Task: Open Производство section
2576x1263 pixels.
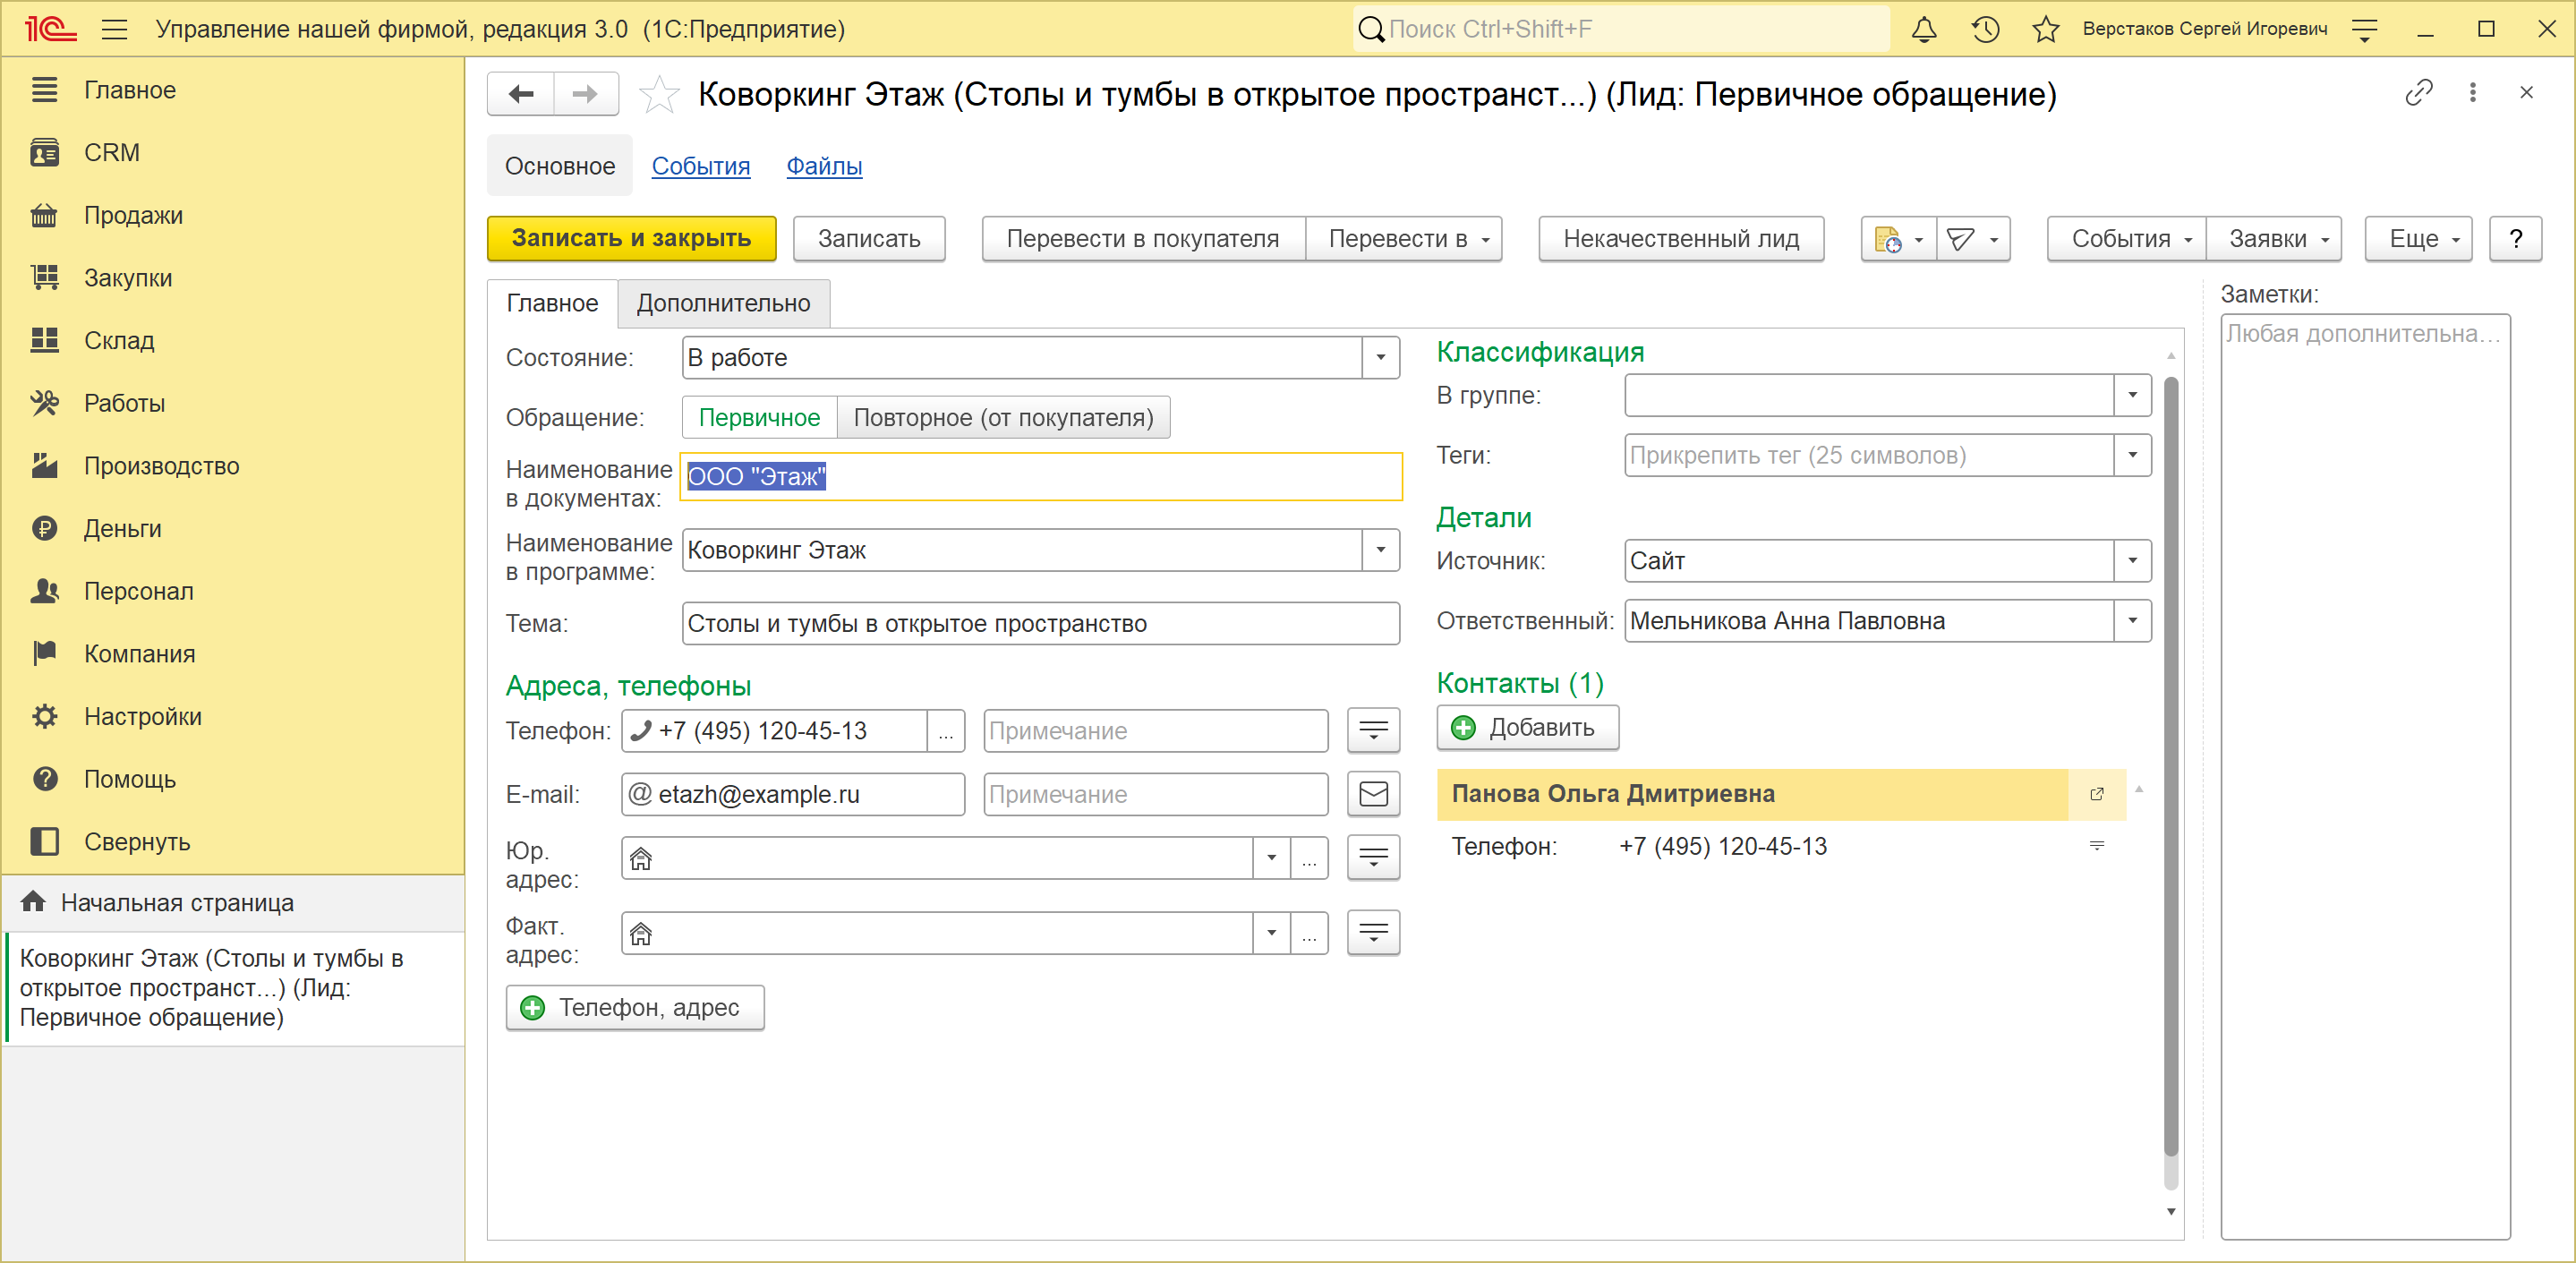Action: (233, 466)
